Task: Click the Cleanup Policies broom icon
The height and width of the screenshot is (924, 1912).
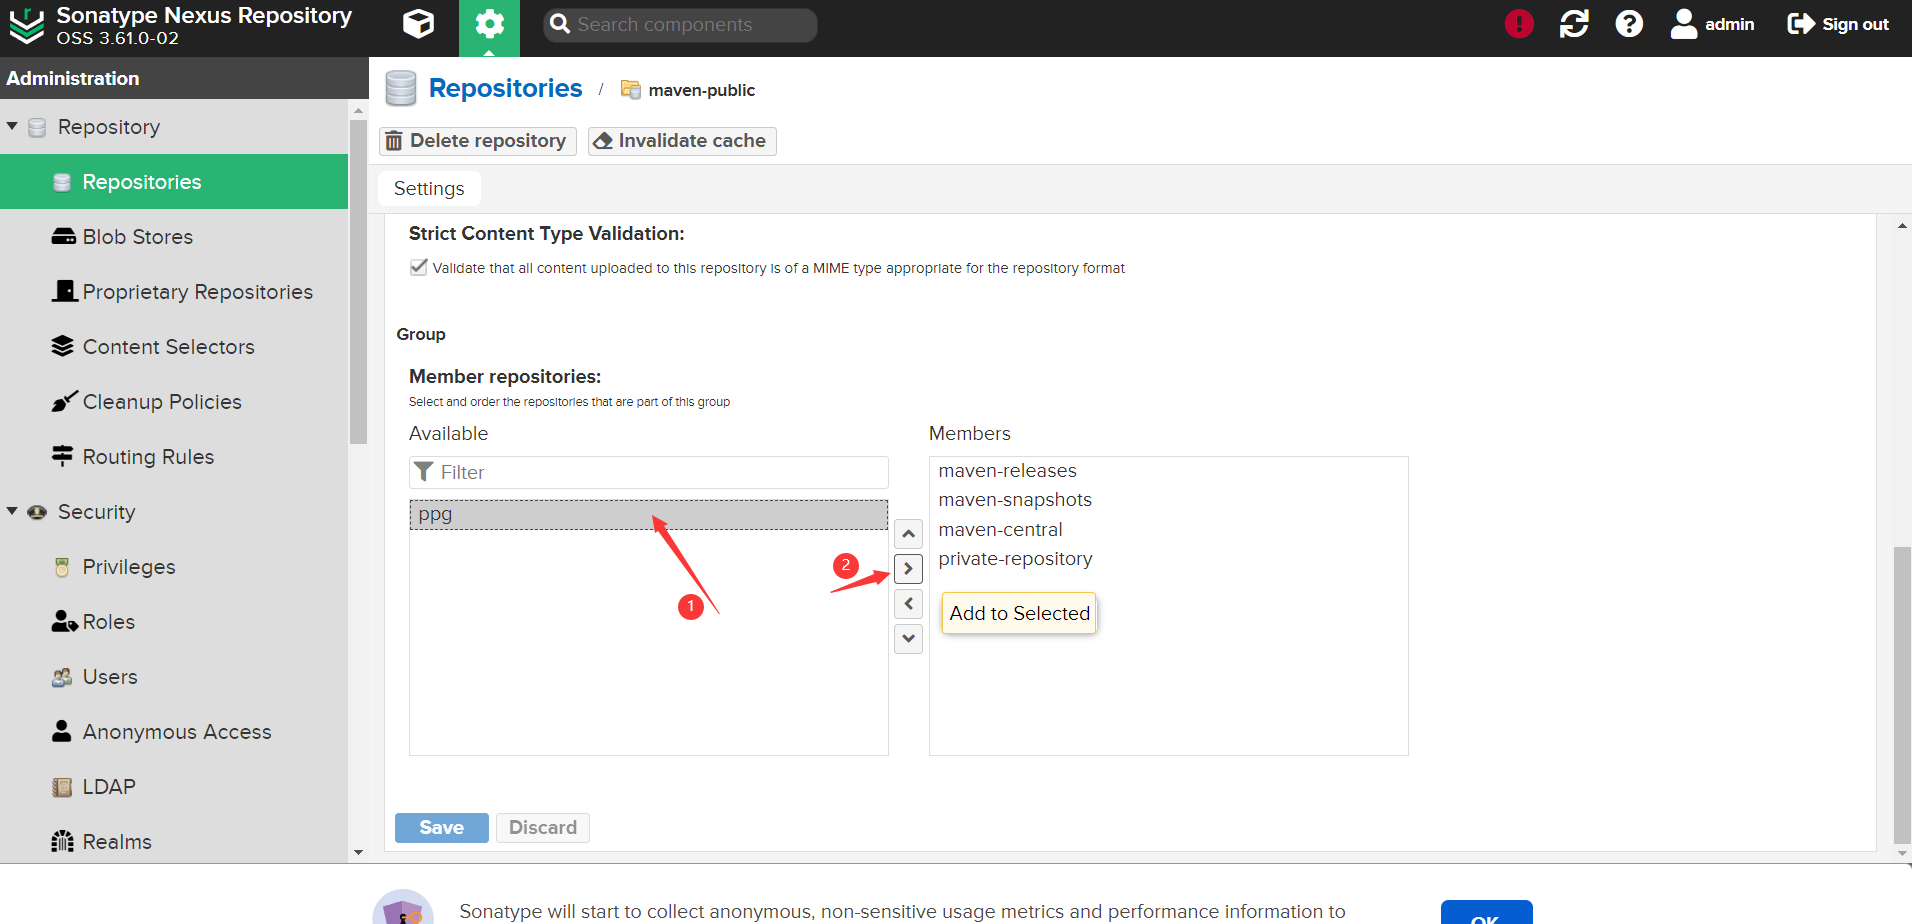Action: pyautogui.click(x=64, y=401)
